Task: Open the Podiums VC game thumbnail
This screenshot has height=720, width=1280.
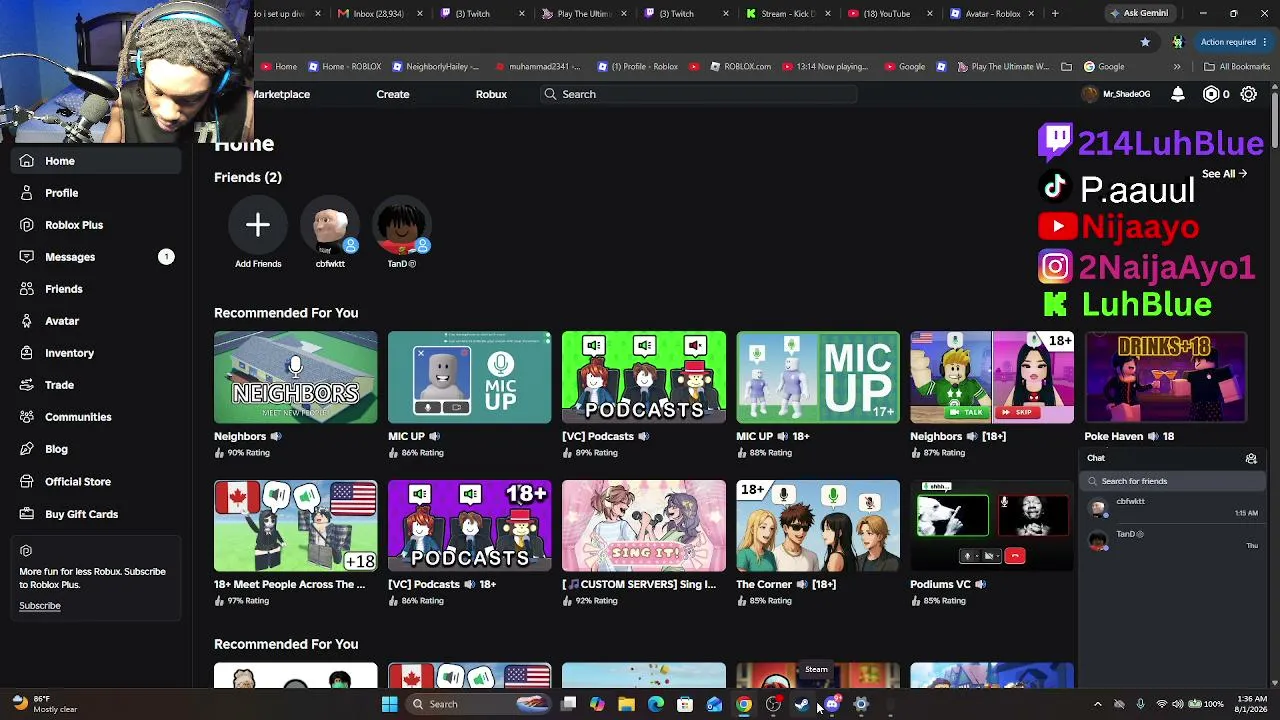Action: [992, 526]
